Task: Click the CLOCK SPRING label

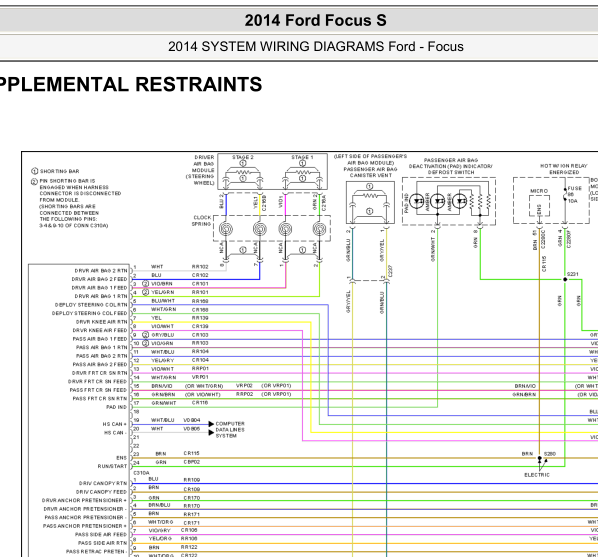Action: click(x=202, y=221)
